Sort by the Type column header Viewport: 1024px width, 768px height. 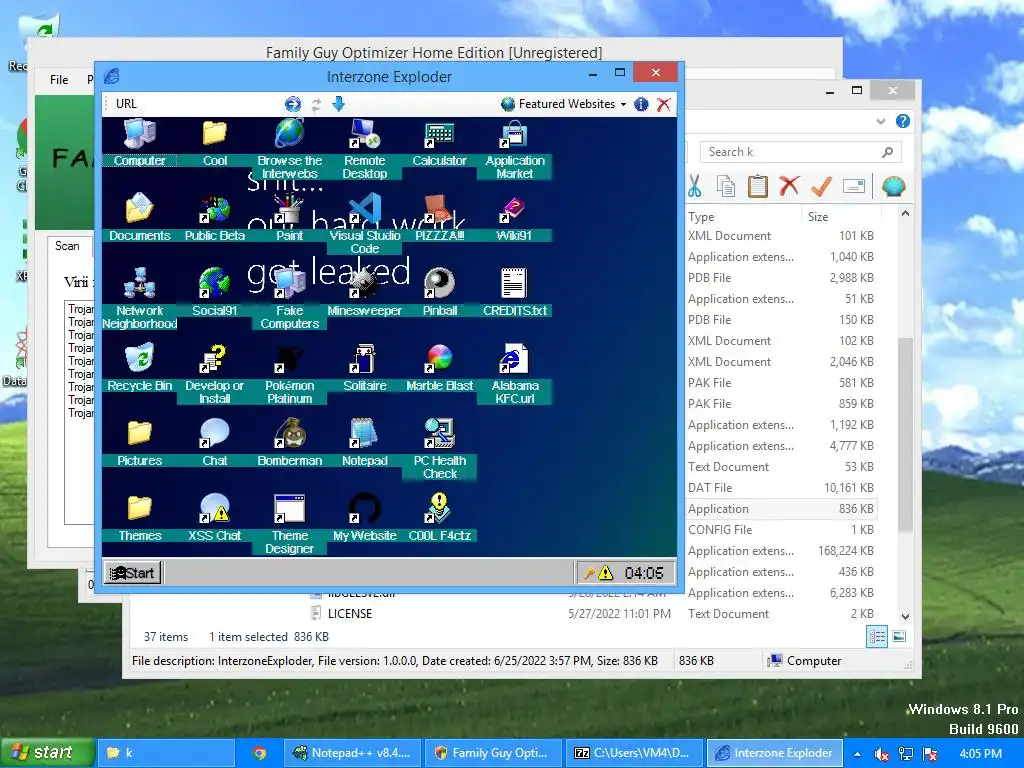click(x=743, y=217)
